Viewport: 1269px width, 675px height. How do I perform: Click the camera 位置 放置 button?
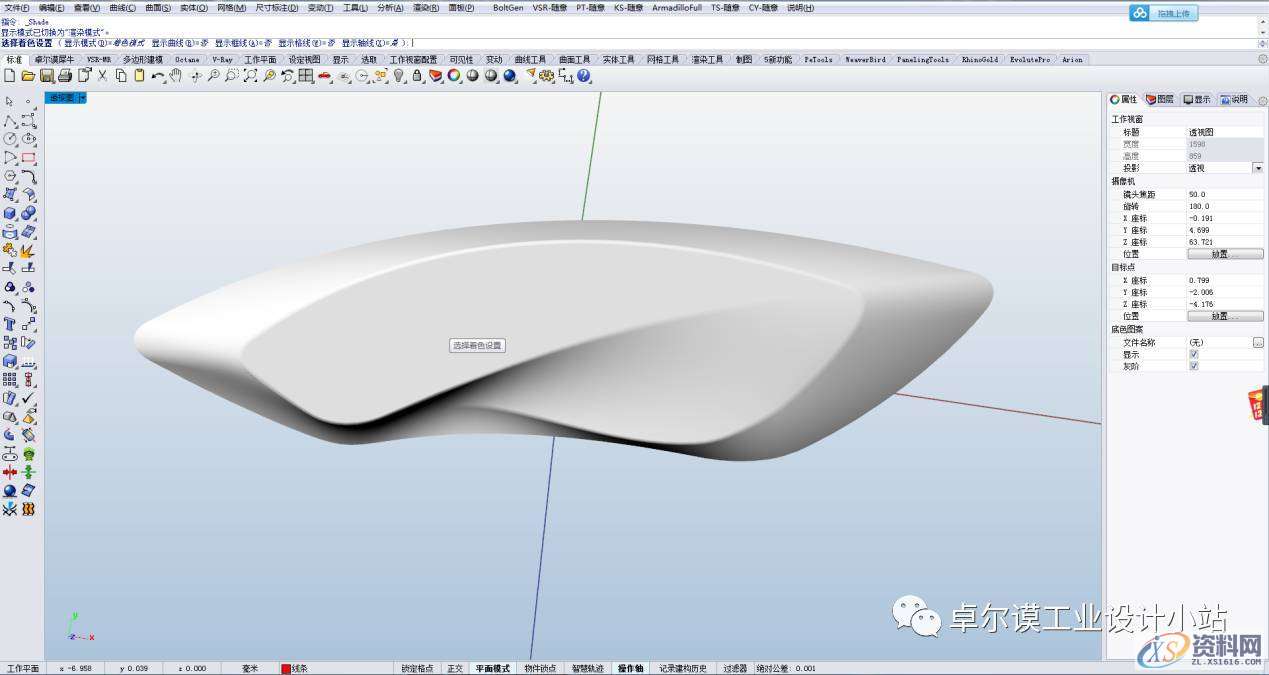[1225, 254]
